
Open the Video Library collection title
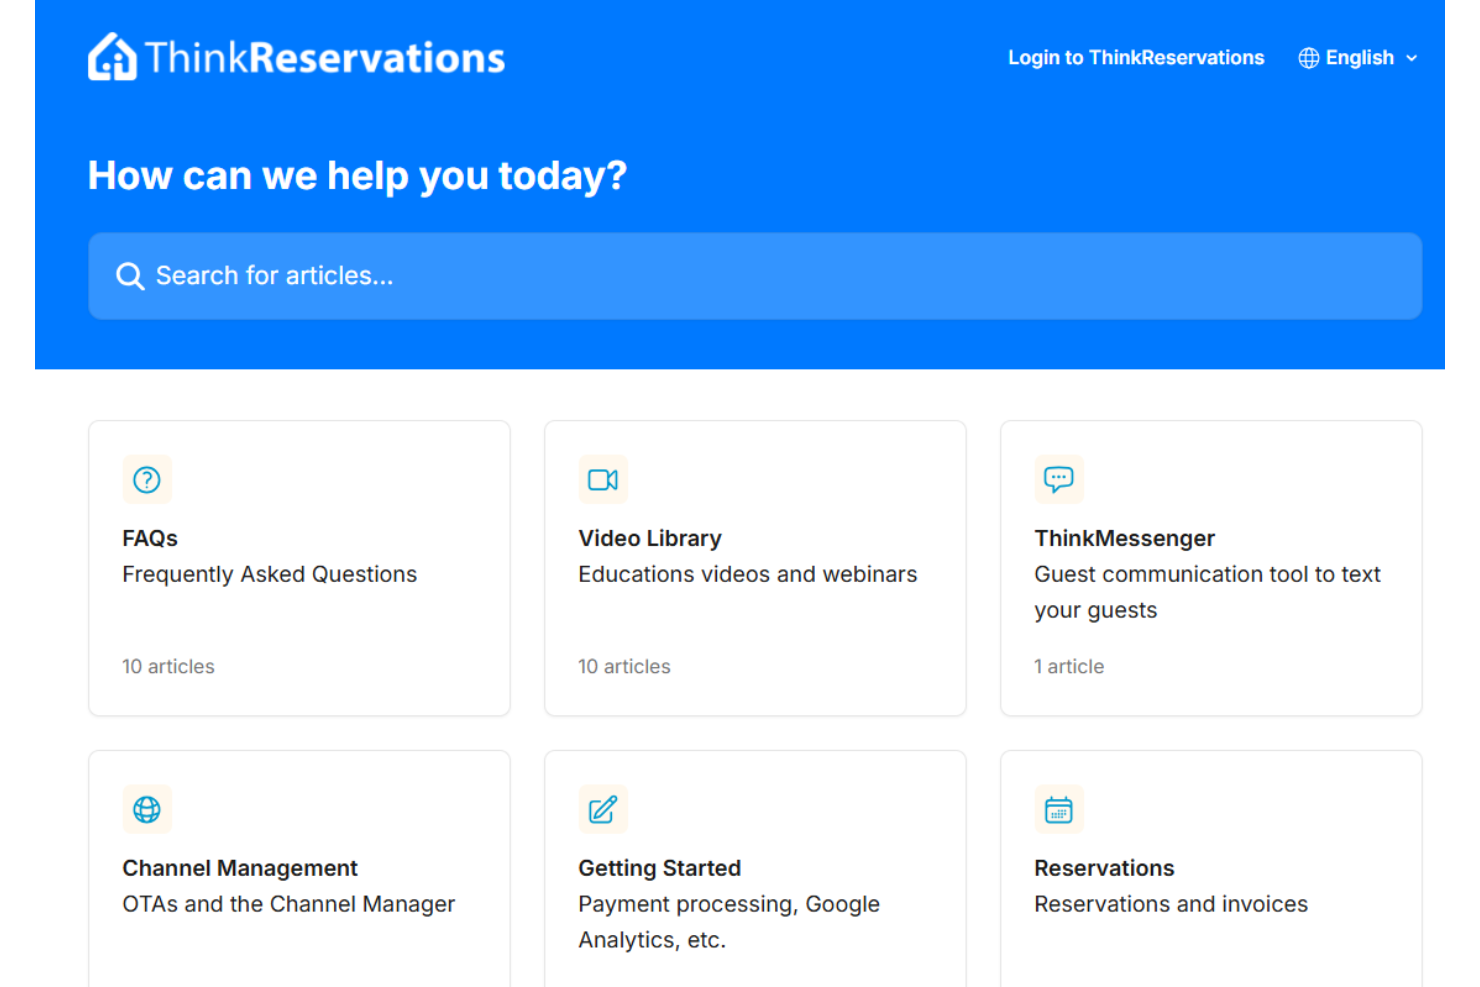point(650,538)
